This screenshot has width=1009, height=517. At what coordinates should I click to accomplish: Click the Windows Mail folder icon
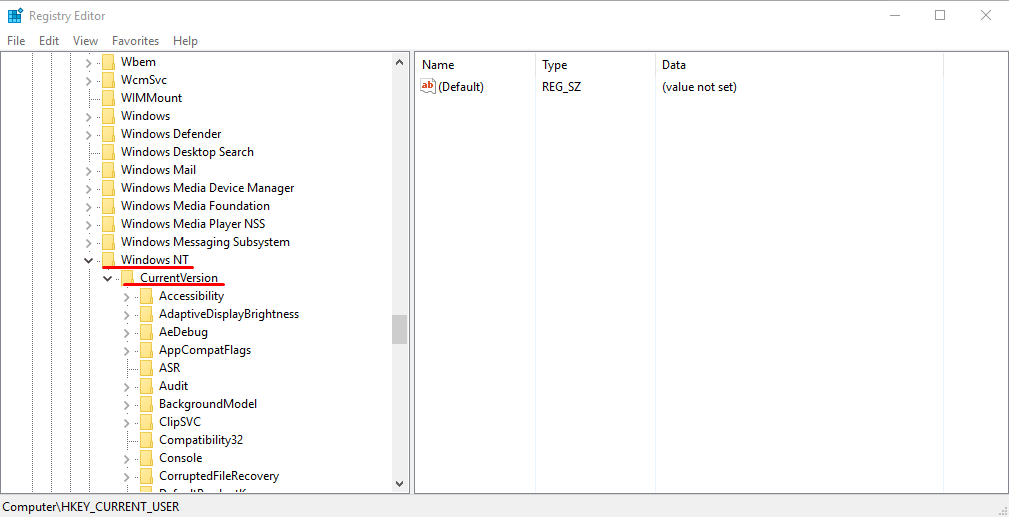109,170
